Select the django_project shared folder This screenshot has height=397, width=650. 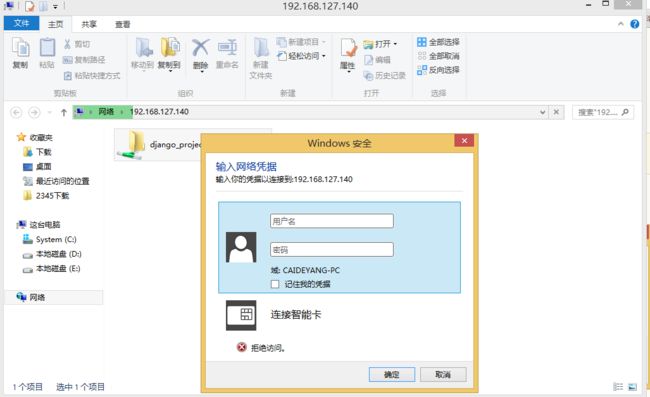[x=159, y=145]
